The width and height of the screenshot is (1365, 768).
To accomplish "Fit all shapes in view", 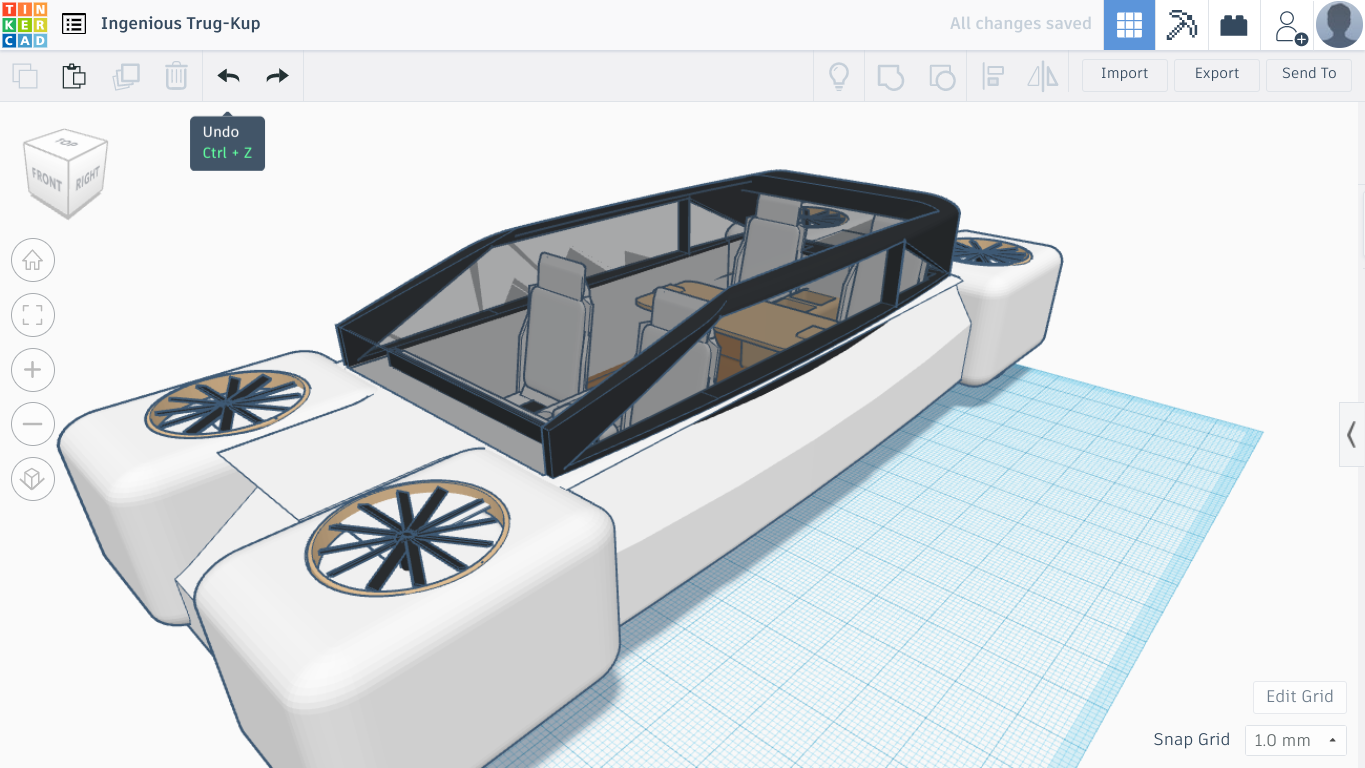I will pyautogui.click(x=33, y=315).
